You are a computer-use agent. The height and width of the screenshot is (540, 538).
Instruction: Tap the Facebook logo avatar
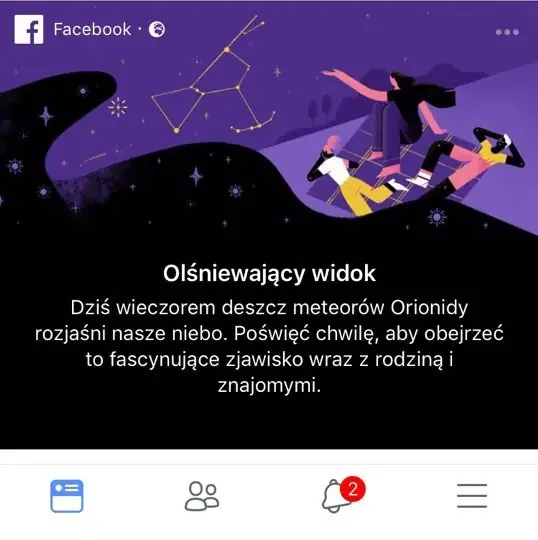[x=29, y=29]
